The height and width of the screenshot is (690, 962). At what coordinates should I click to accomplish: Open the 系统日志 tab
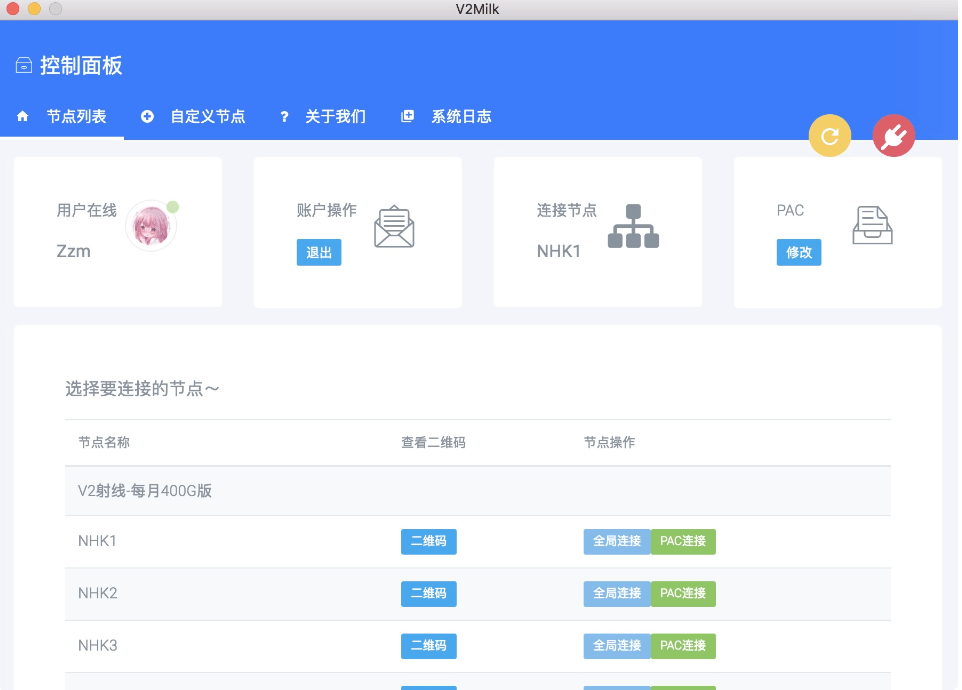[461, 117]
